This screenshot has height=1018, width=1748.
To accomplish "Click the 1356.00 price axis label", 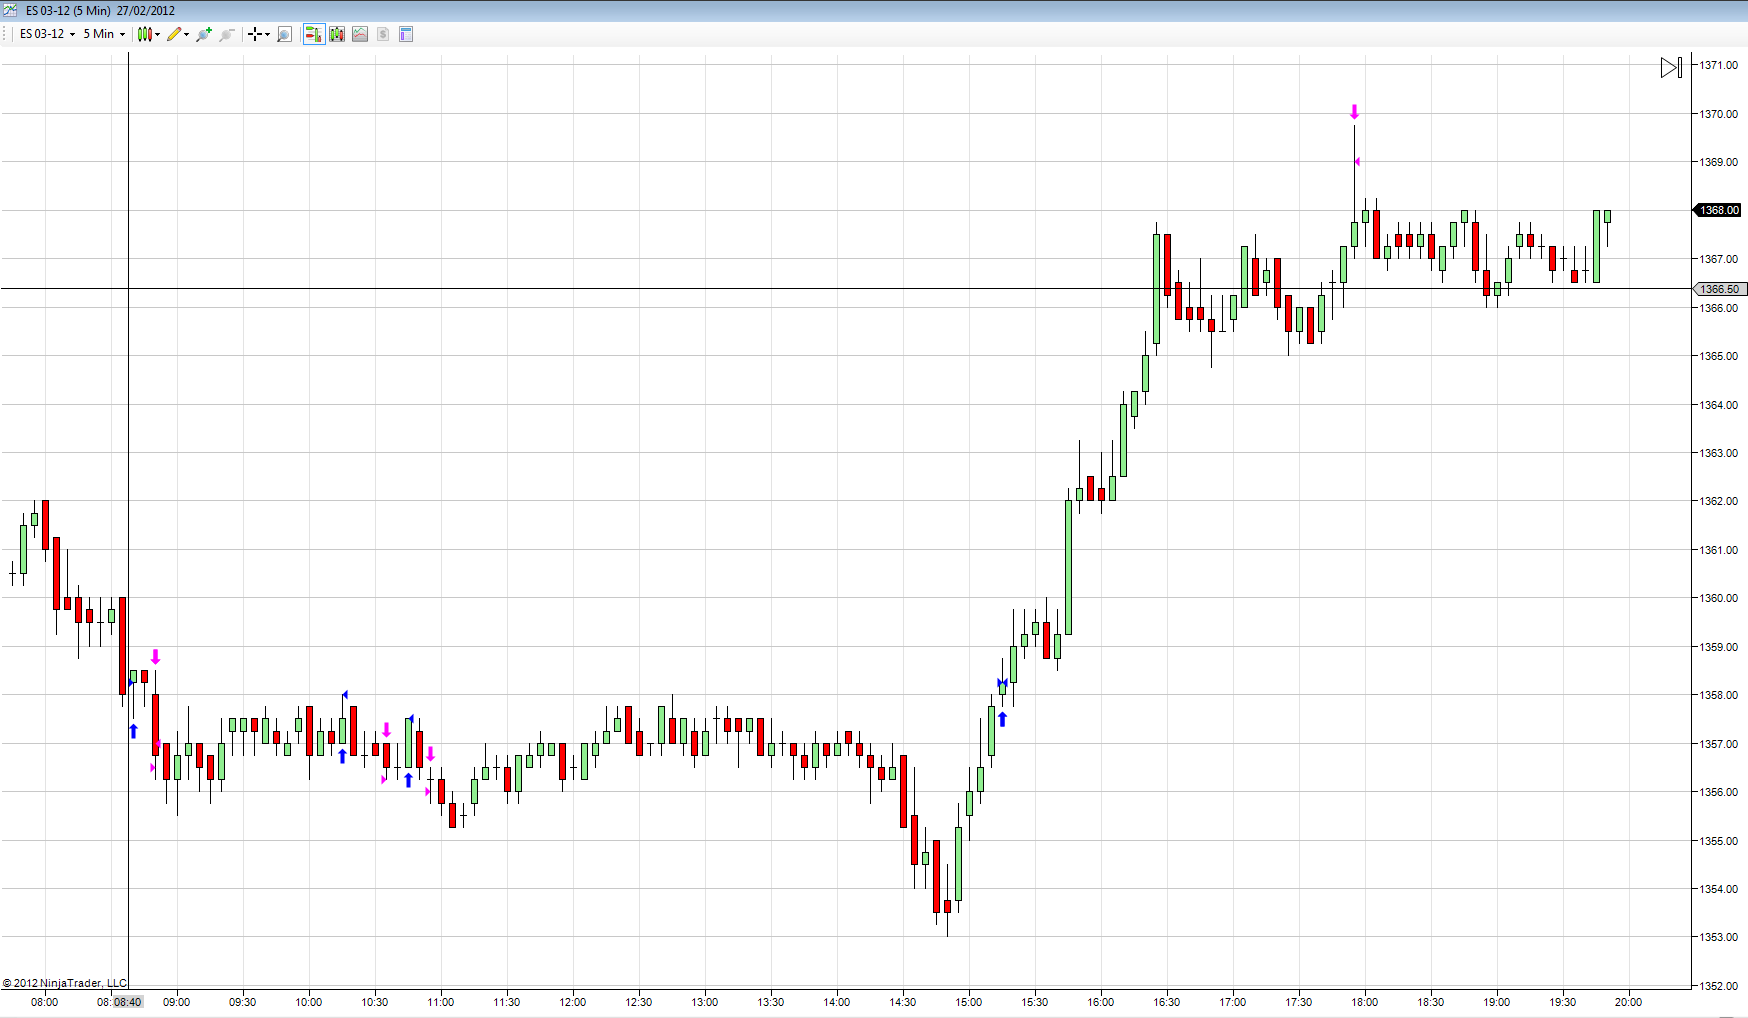I will pos(1719,792).
